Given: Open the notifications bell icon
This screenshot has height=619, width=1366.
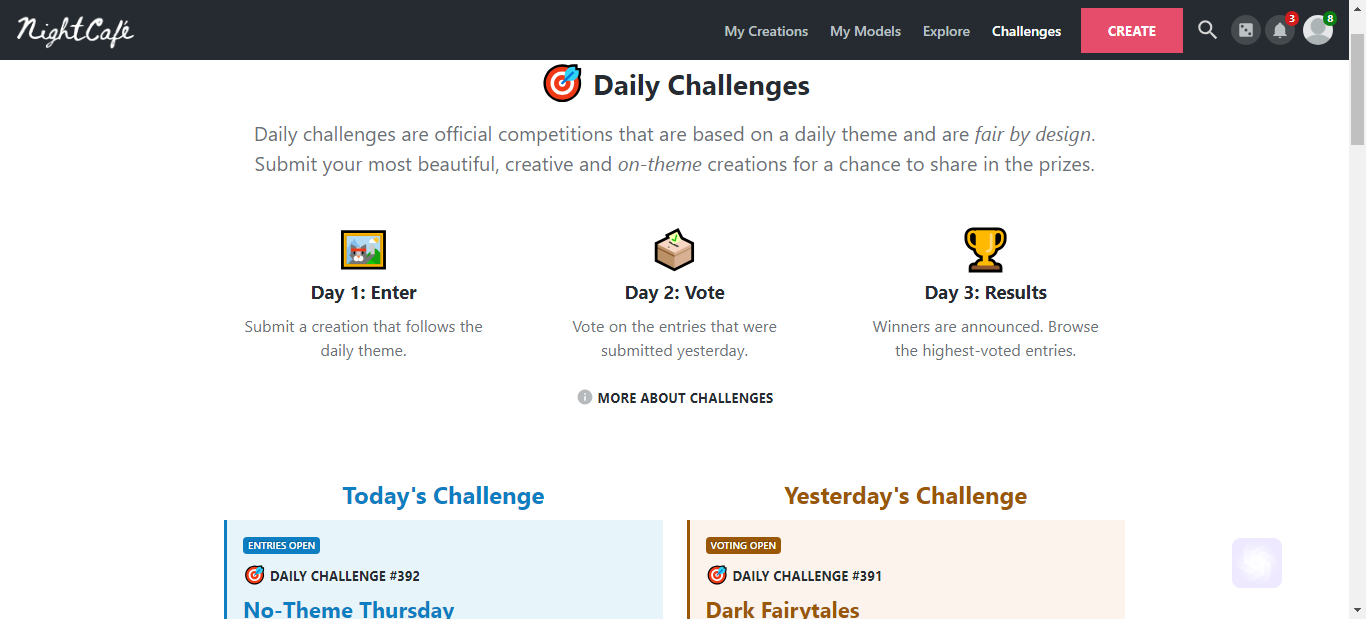Looking at the screenshot, I should coord(1280,30).
